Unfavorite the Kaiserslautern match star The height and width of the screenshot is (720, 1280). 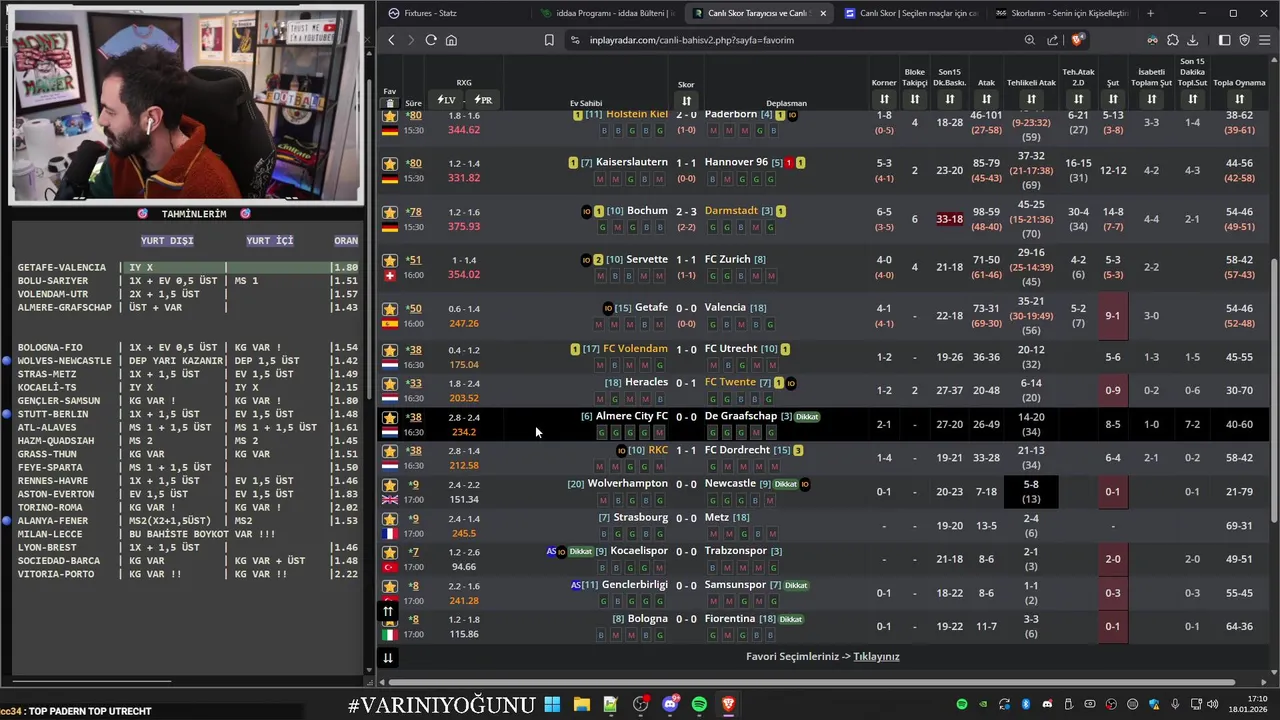pyautogui.click(x=390, y=163)
